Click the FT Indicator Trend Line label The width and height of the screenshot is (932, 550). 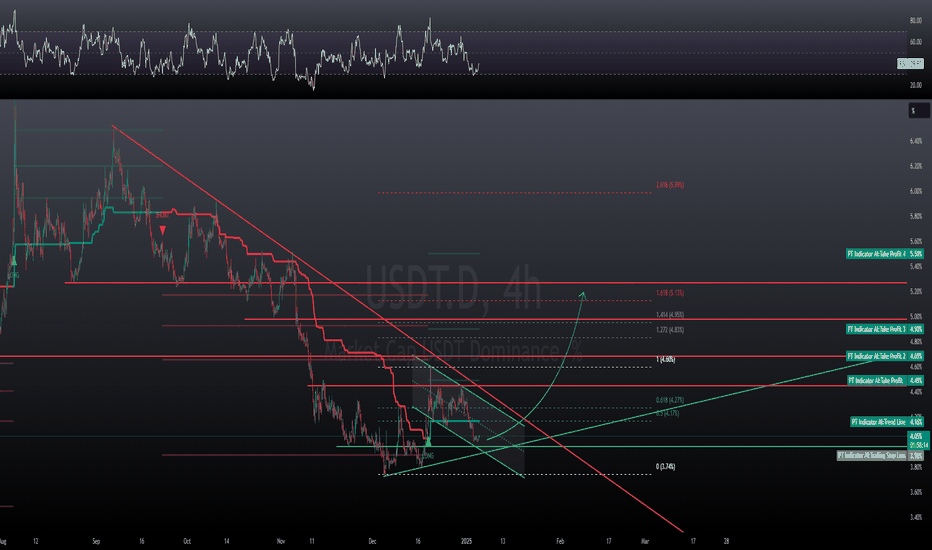pos(886,422)
